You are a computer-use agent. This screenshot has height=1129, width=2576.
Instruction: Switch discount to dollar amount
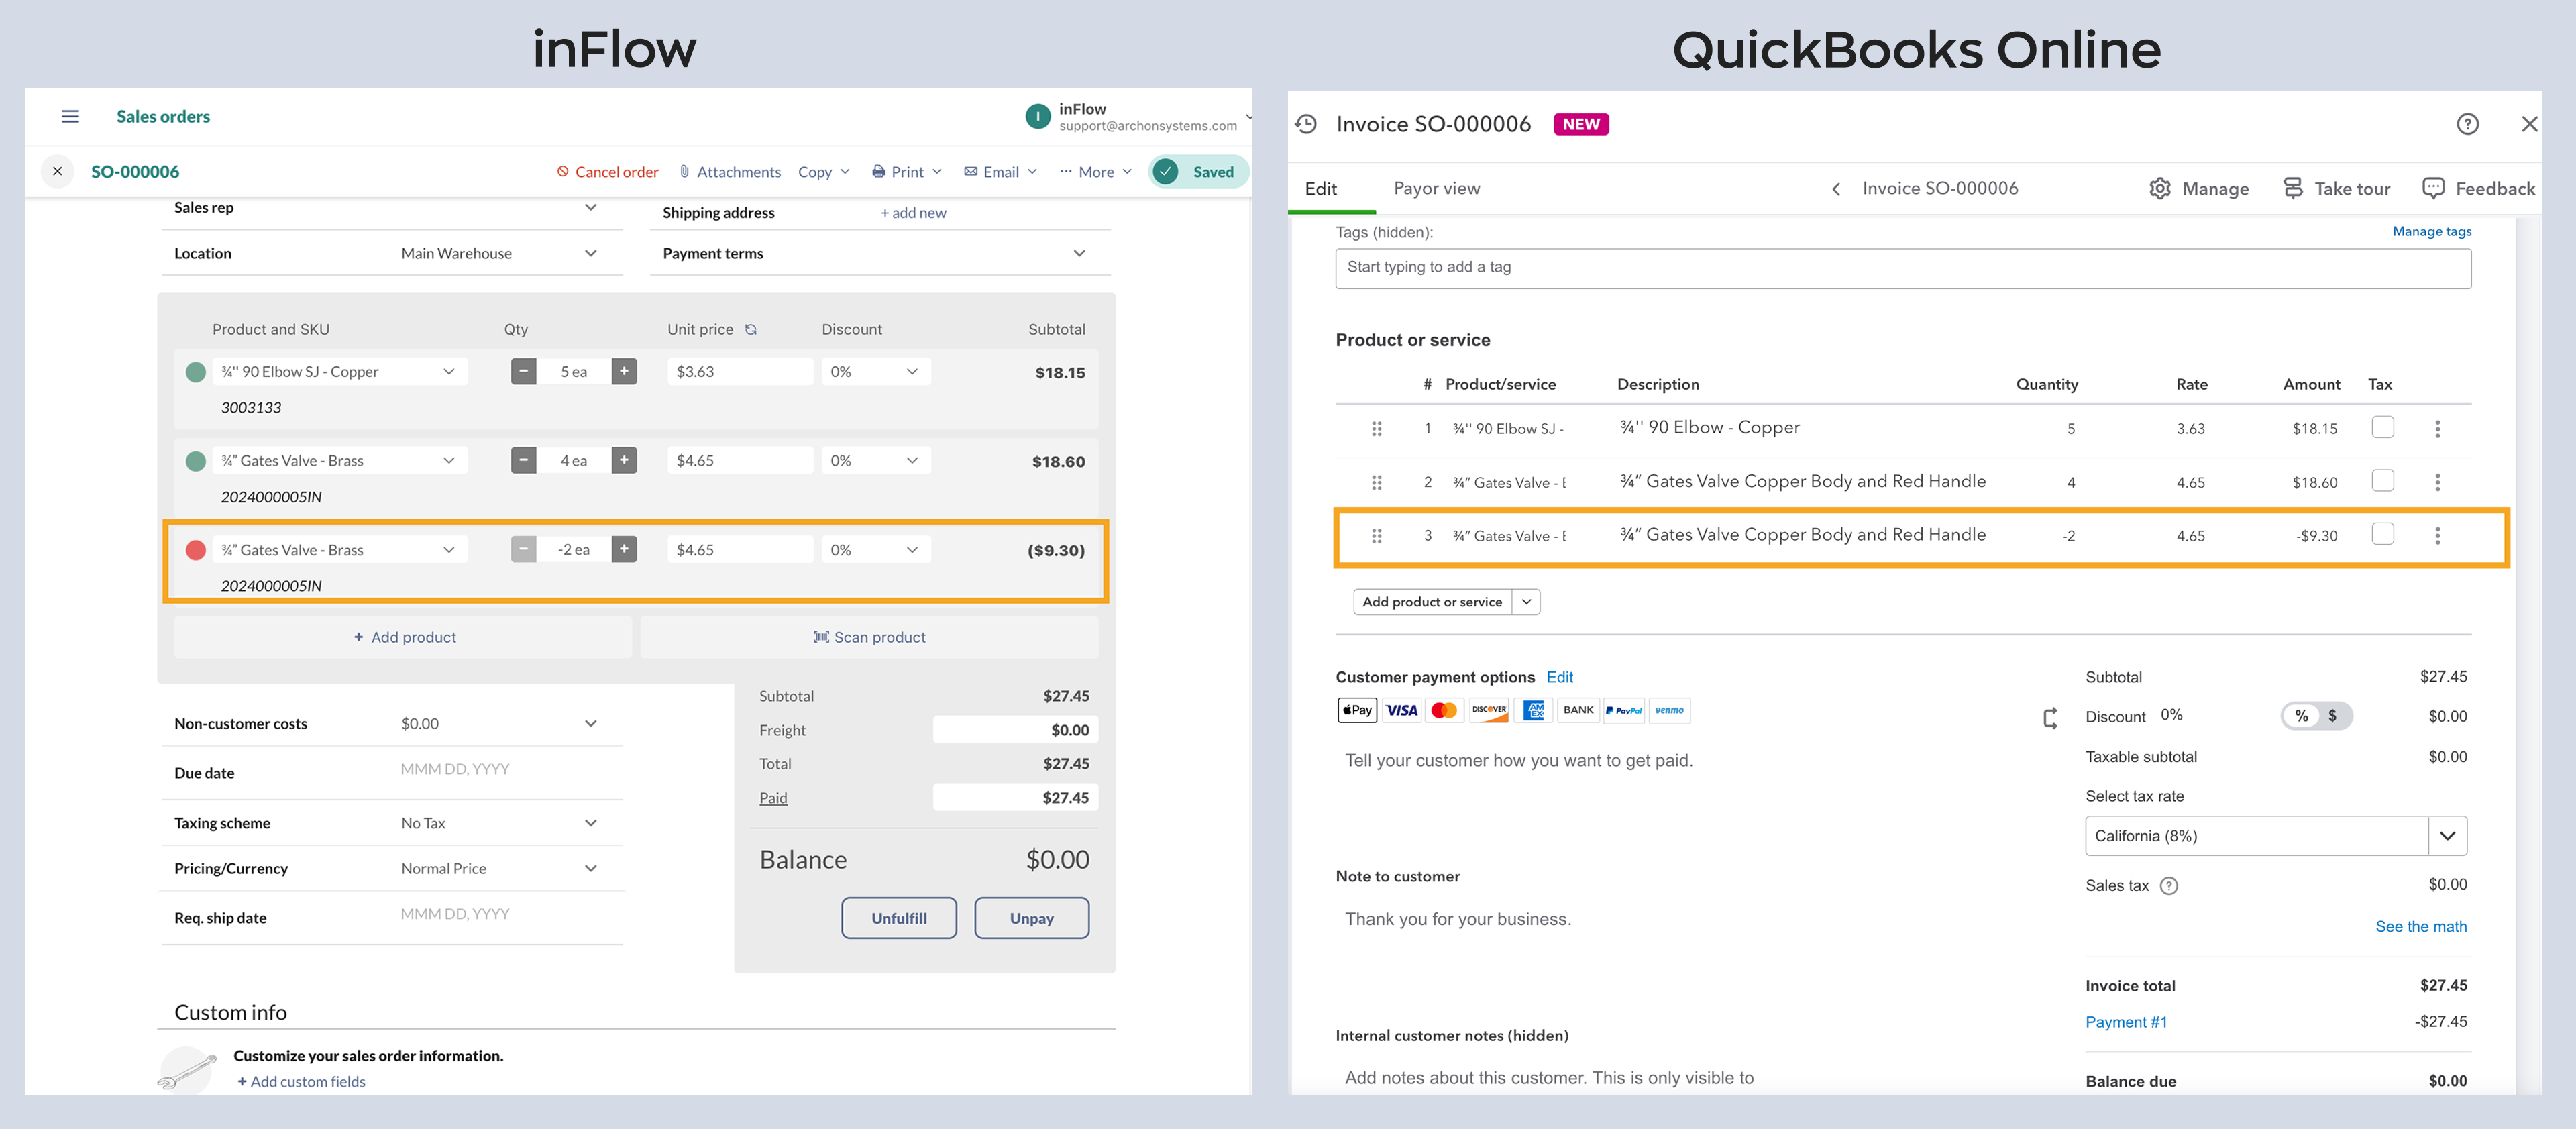(2332, 715)
